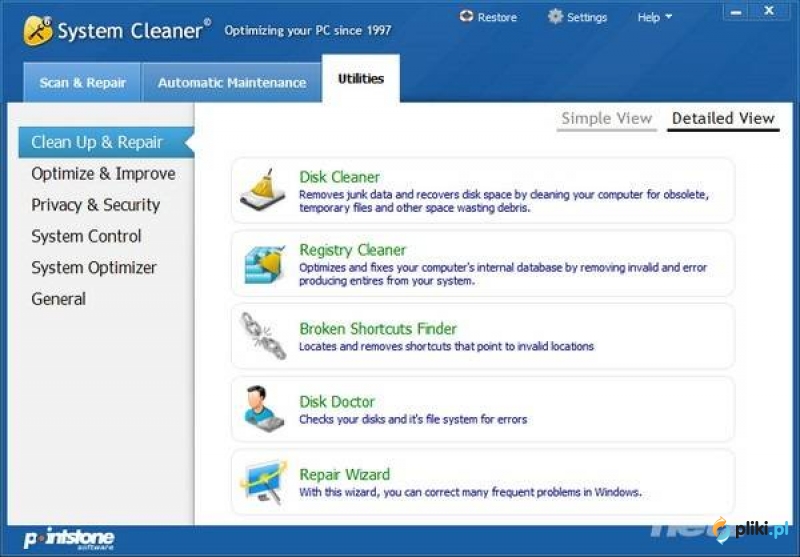This screenshot has width=800, height=557.
Task: Launch Registry Cleaner title link
Action: 353,250
